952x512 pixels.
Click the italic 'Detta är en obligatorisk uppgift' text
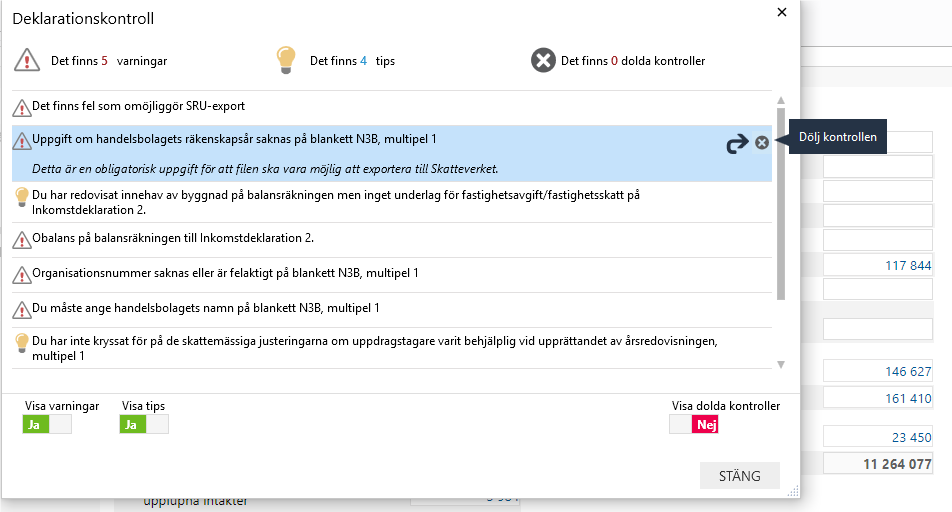pos(265,169)
